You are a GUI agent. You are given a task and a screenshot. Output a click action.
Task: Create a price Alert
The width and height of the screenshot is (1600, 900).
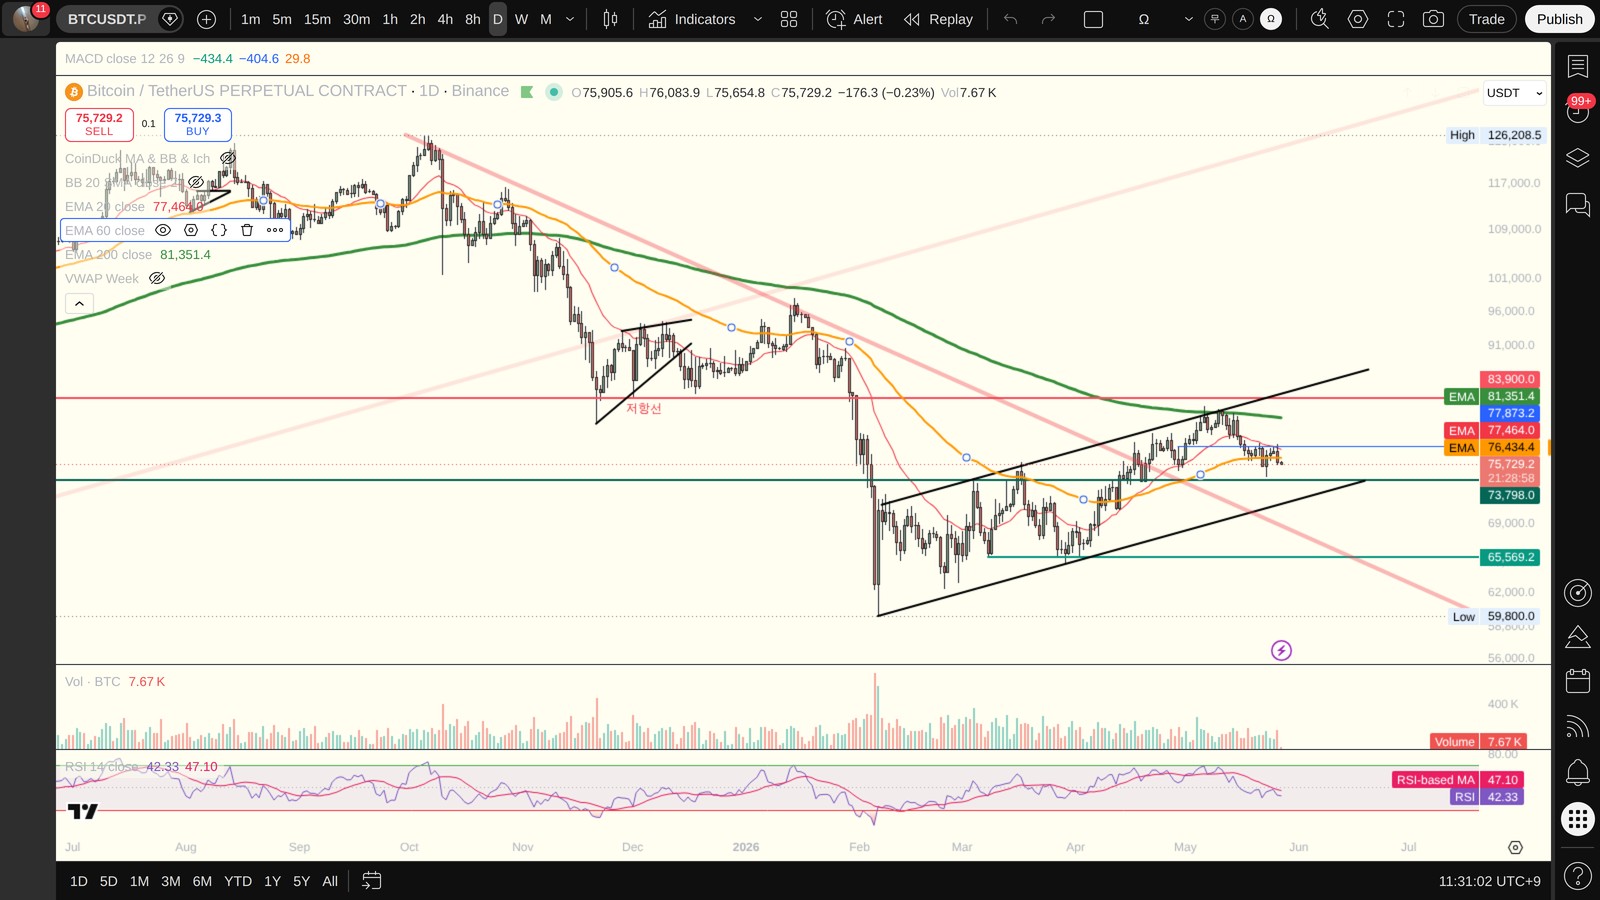click(x=854, y=19)
